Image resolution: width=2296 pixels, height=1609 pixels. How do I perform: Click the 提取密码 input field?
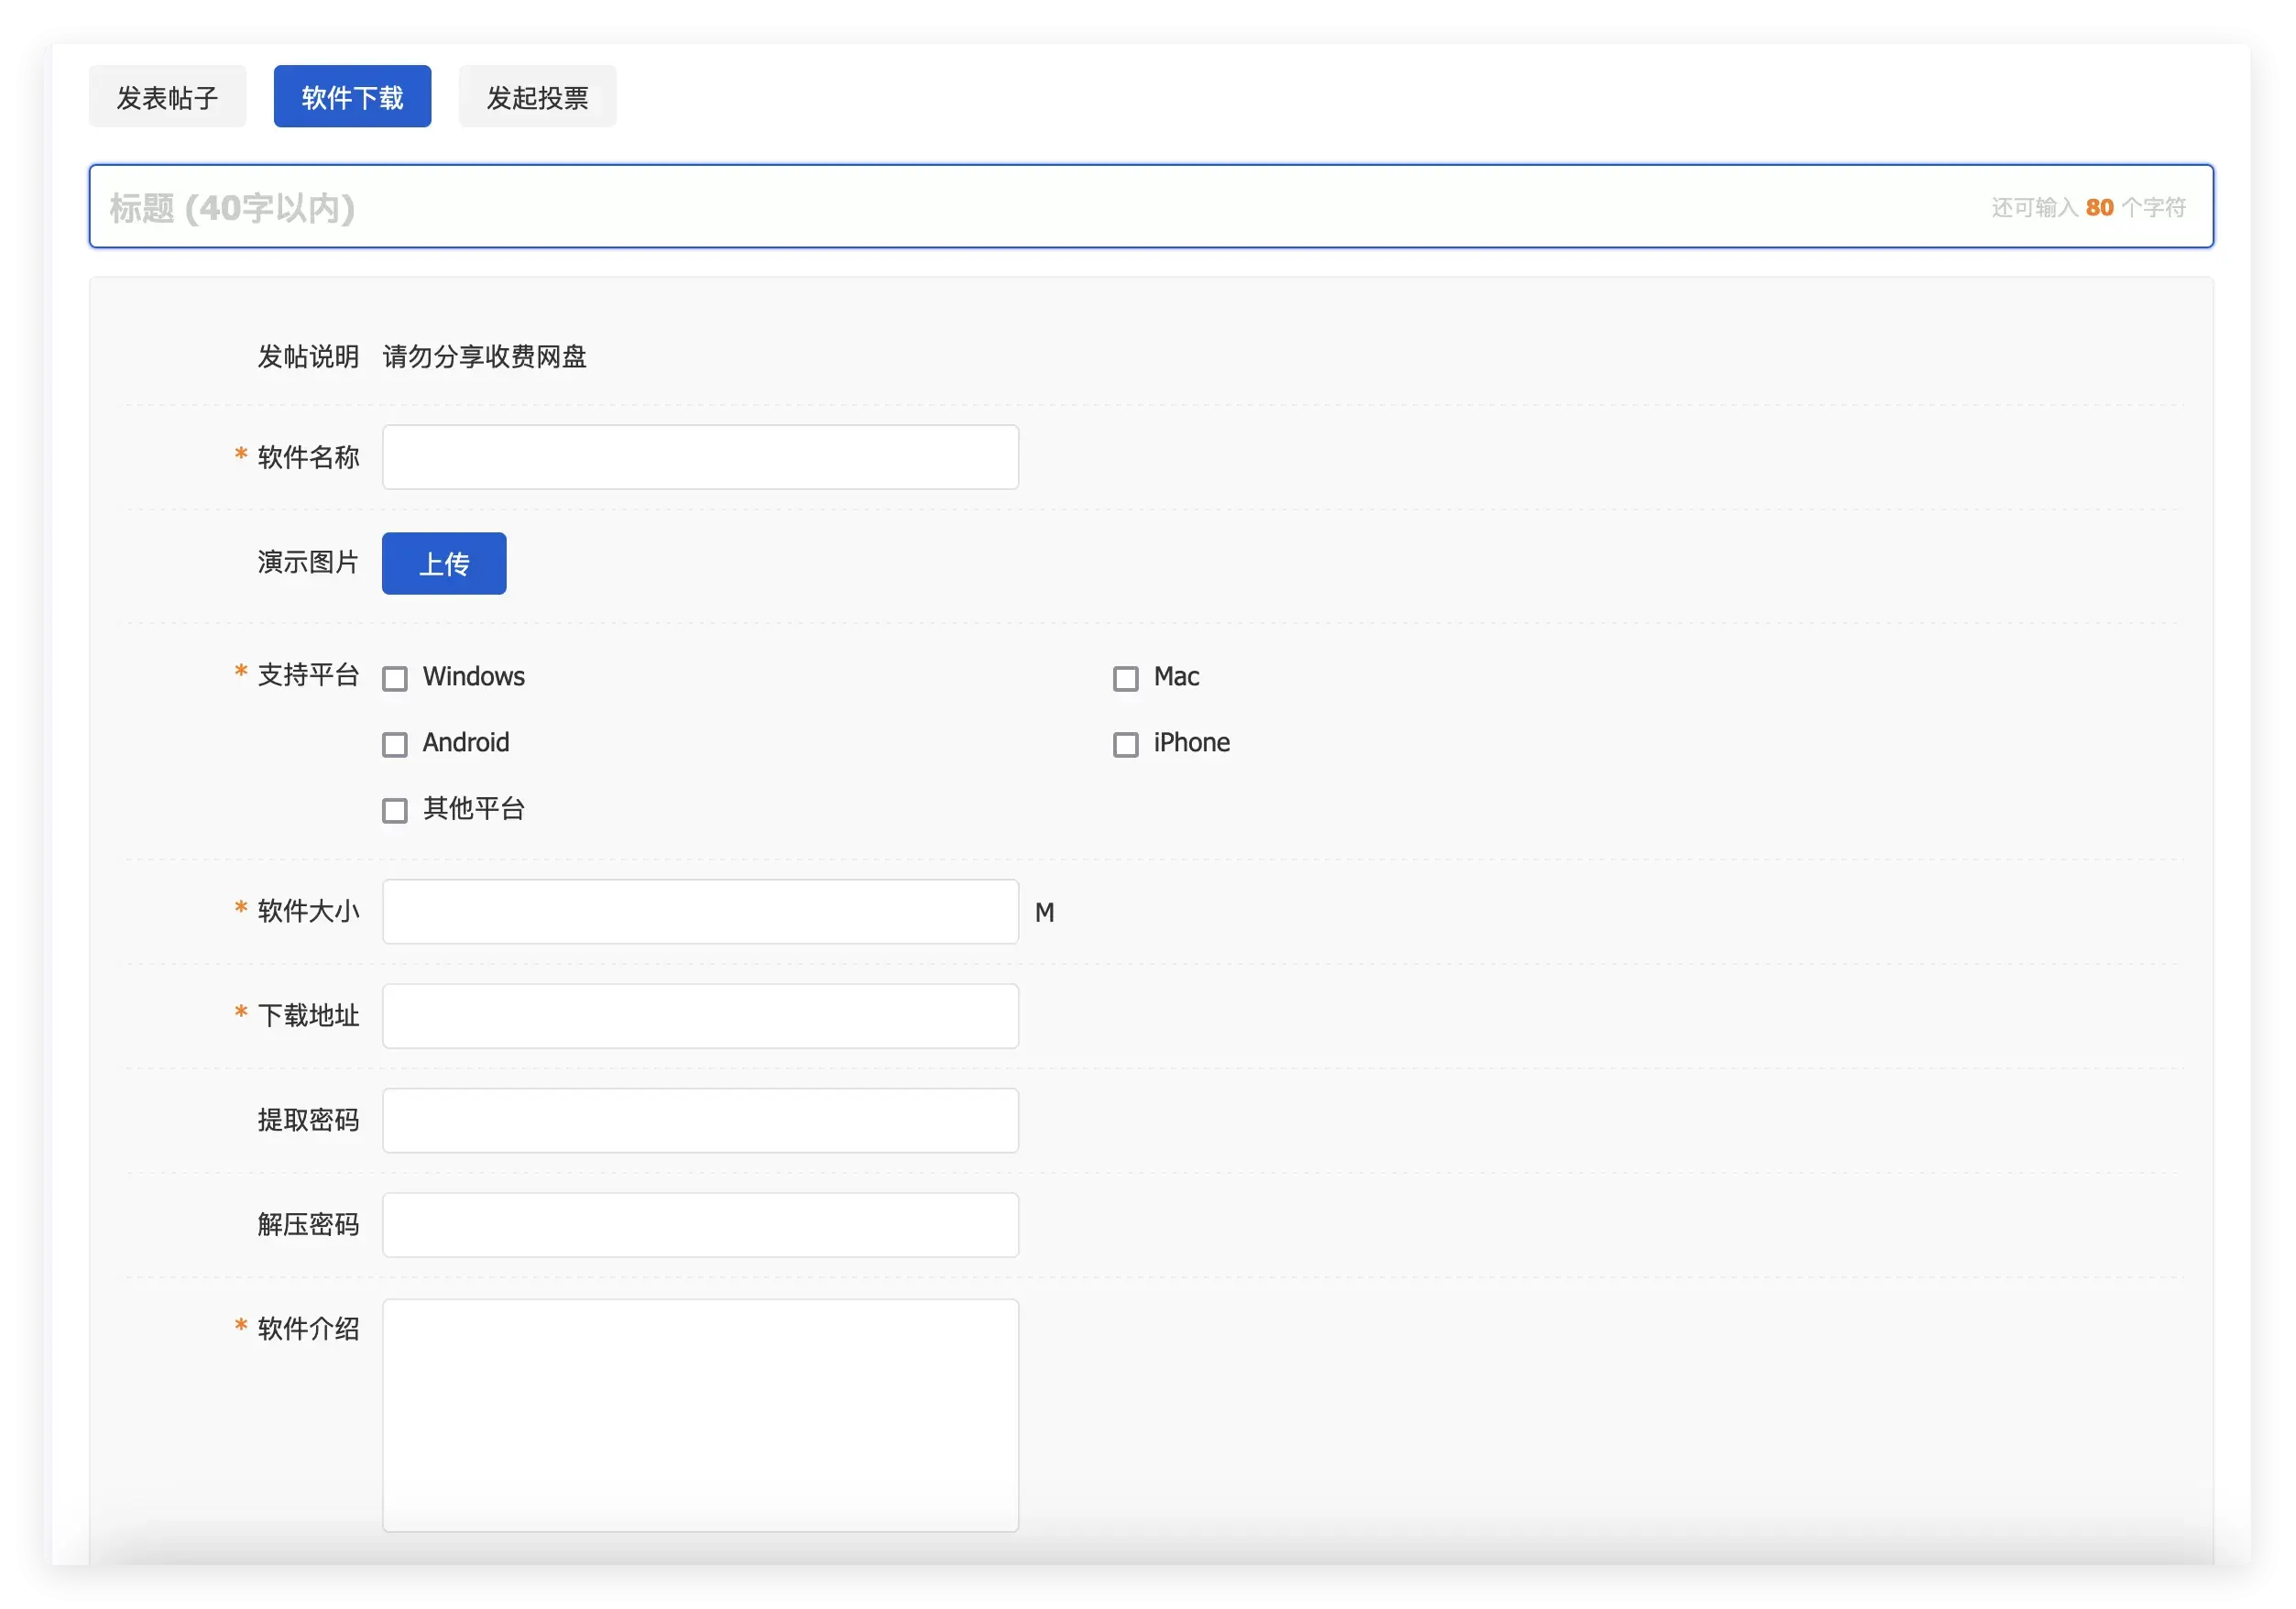pos(700,1120)
